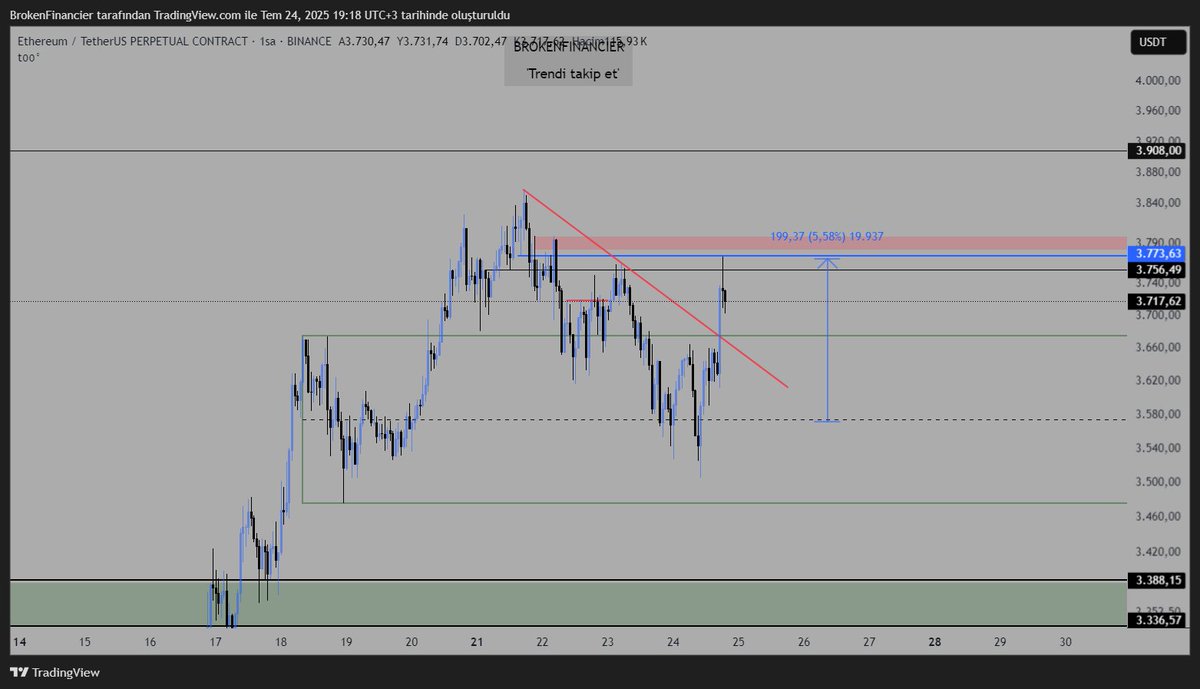Click date 22 on the time axis
The width and height of the screenshot is (1200, 689).
(542, 642)
